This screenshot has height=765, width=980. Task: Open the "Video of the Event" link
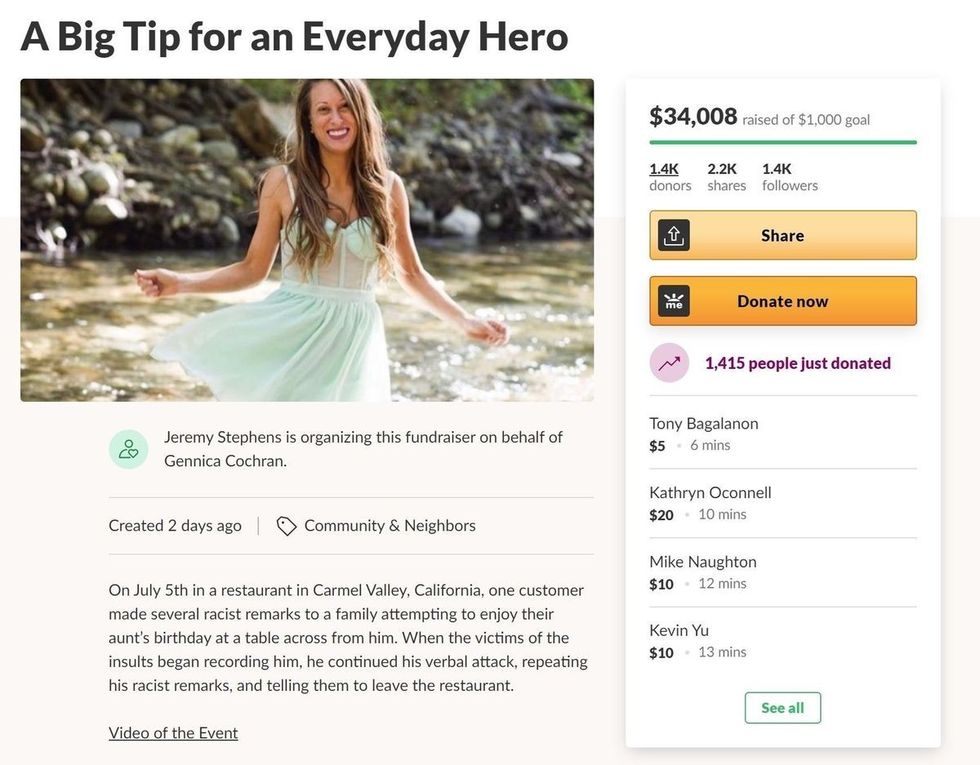pos(172,732)
